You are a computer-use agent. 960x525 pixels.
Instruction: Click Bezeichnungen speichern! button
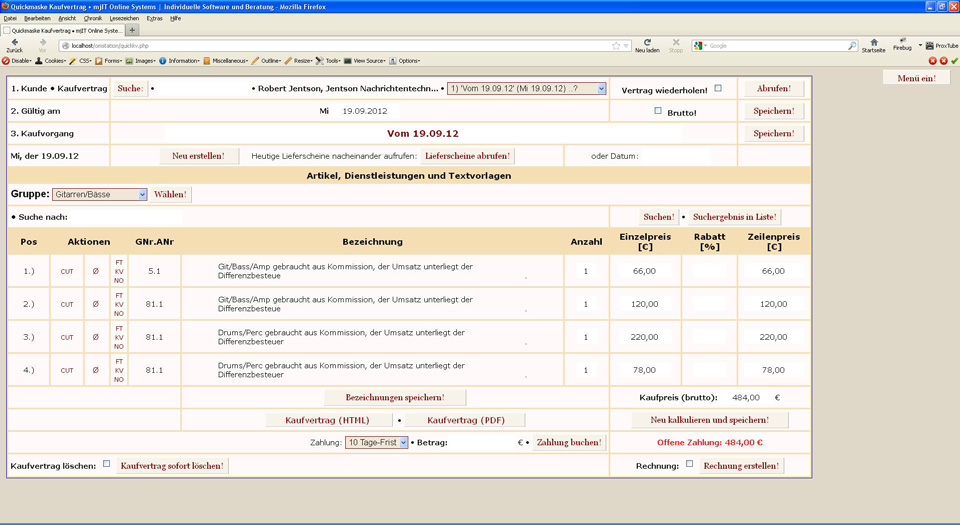tap(395, 398)
